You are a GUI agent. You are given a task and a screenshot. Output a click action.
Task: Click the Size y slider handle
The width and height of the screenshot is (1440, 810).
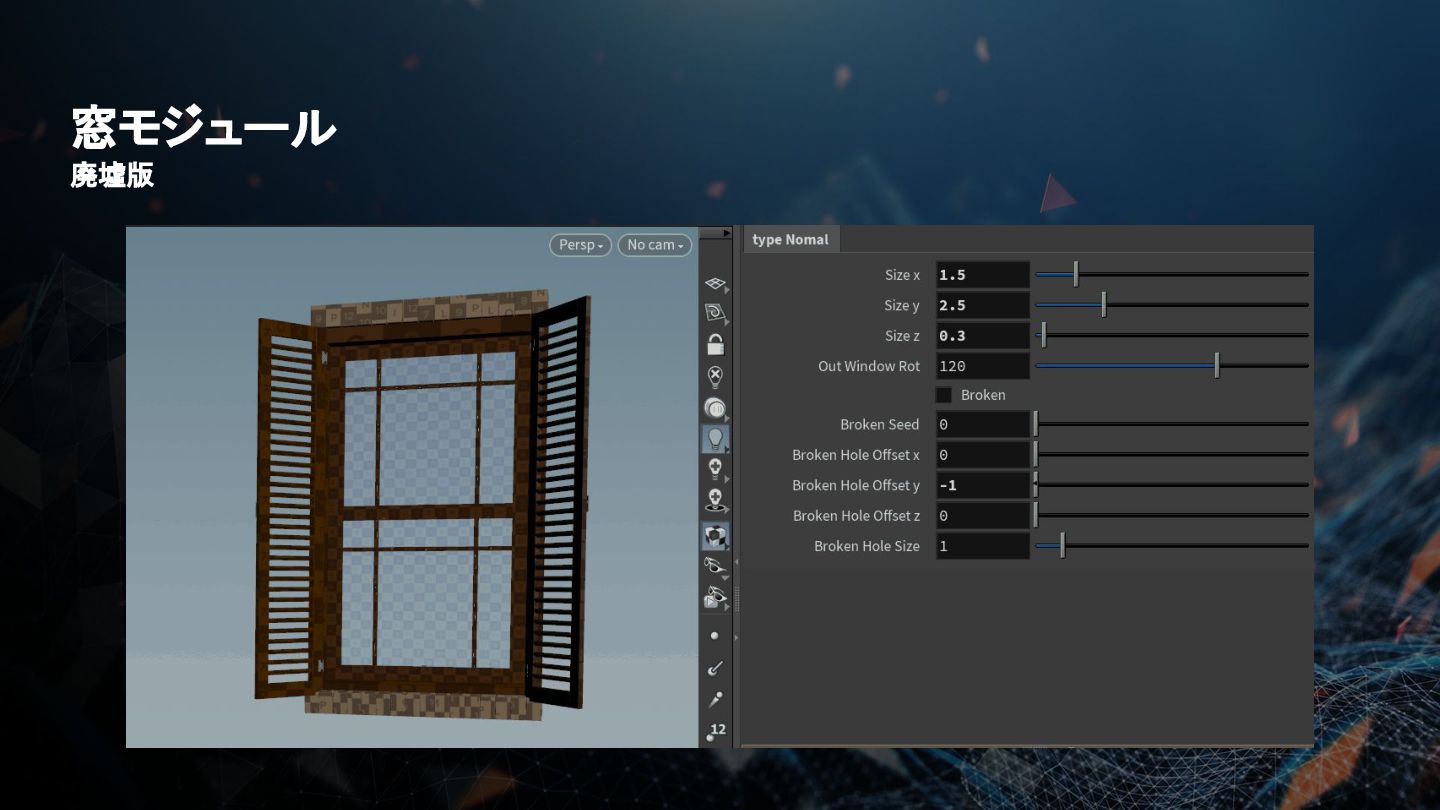click(x=1103, y=304)
